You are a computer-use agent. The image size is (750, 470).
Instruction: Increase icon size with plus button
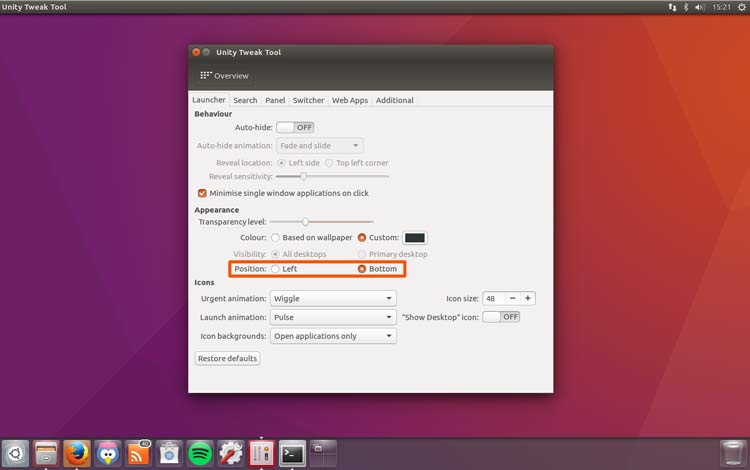(x=528, y=298)
